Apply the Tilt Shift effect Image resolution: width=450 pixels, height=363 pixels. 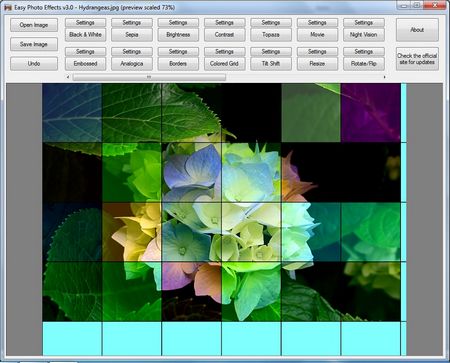pos(271,64)
